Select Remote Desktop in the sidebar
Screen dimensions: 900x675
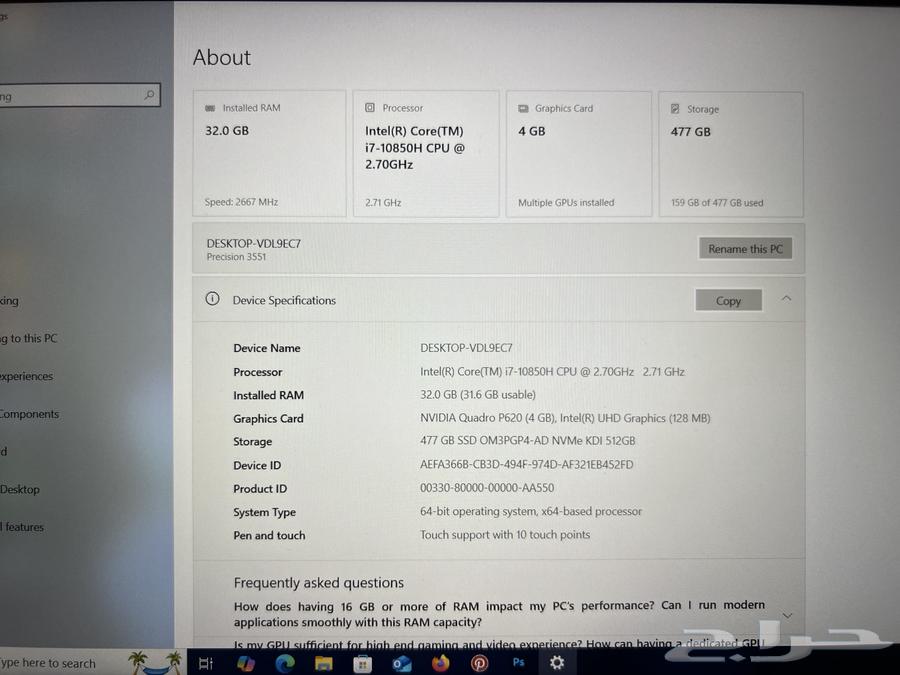[x=38, y=489]
